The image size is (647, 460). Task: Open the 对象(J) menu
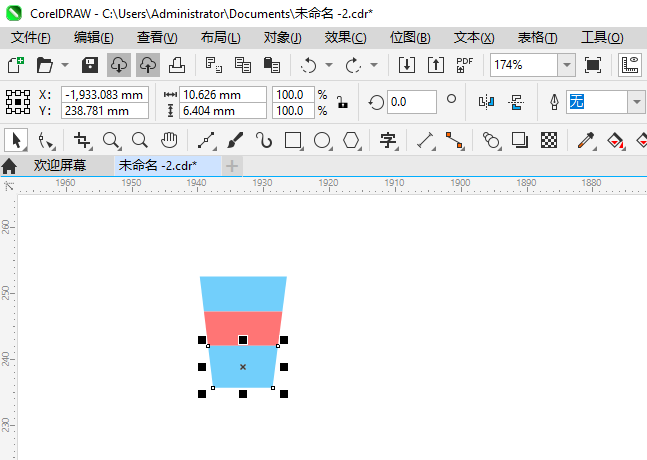pyautogui.click(x=283, y=38)
